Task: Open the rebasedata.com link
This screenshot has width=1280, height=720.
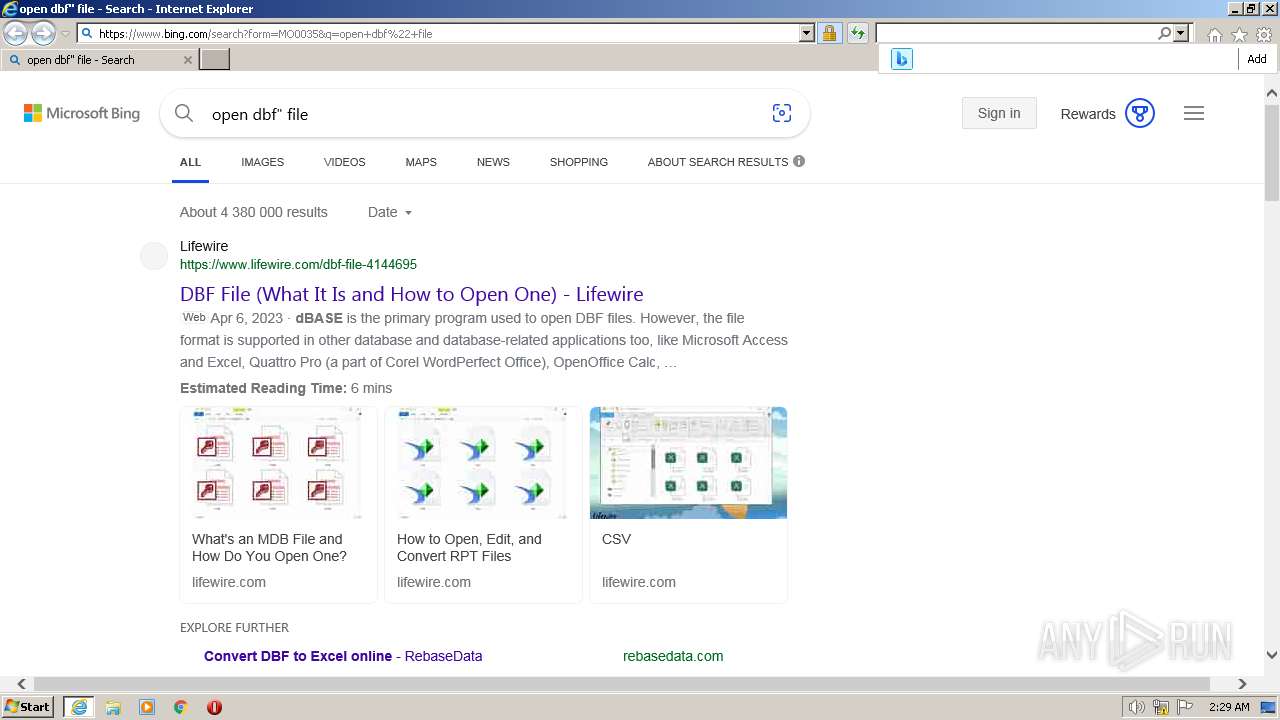Action: [x=673, y=656]
